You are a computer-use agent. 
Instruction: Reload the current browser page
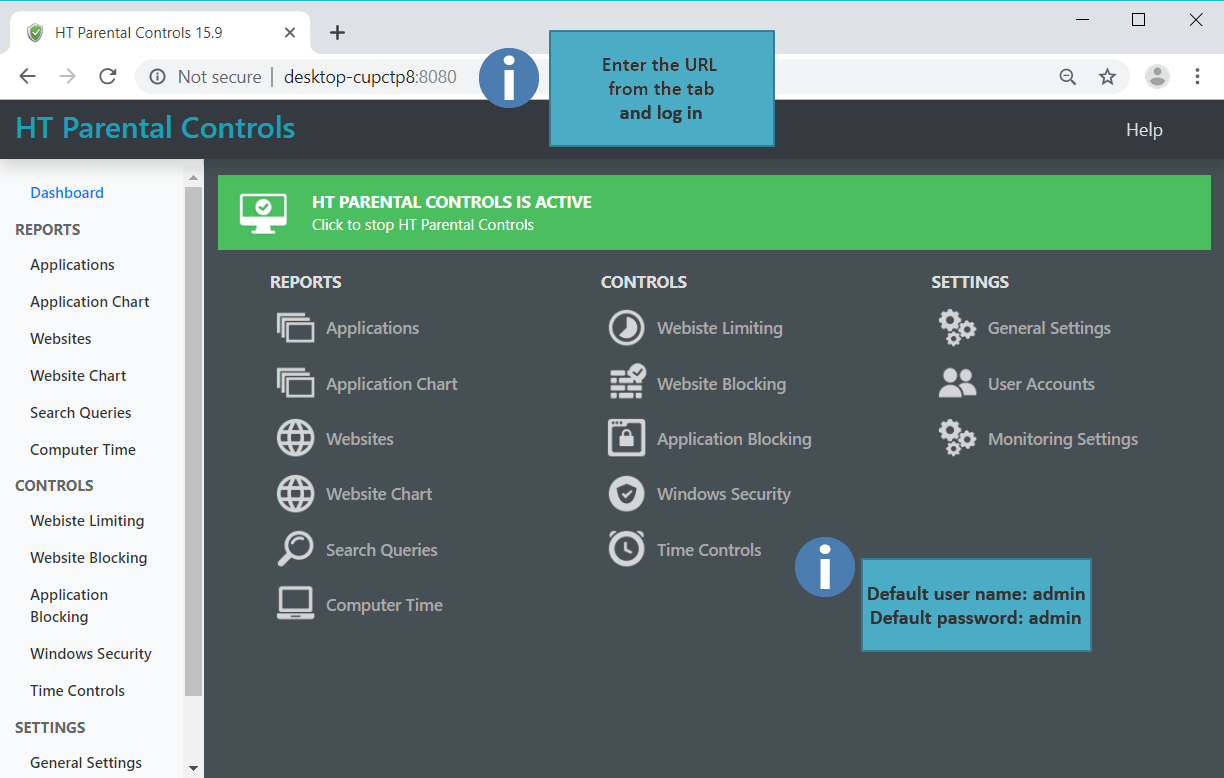[108, 77]
